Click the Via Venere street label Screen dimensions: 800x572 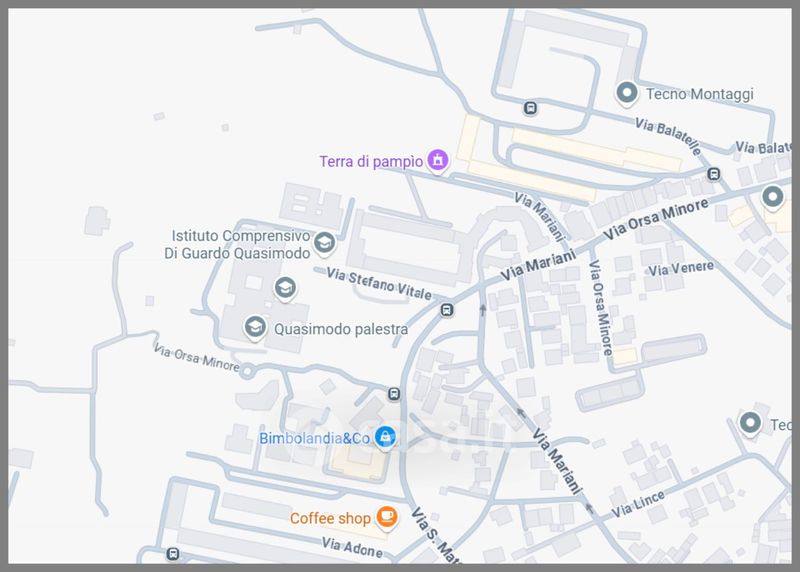click(x=681, y=268)
